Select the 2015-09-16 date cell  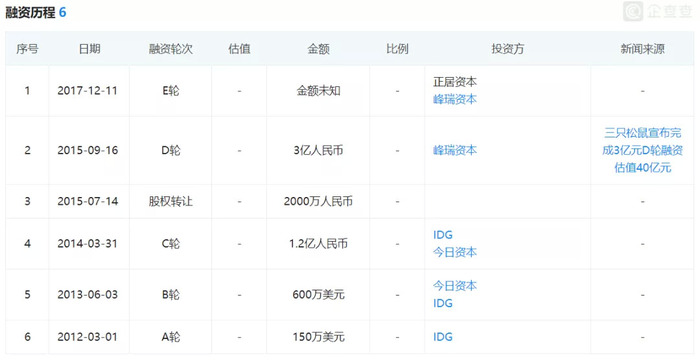[x=88, y=150]
